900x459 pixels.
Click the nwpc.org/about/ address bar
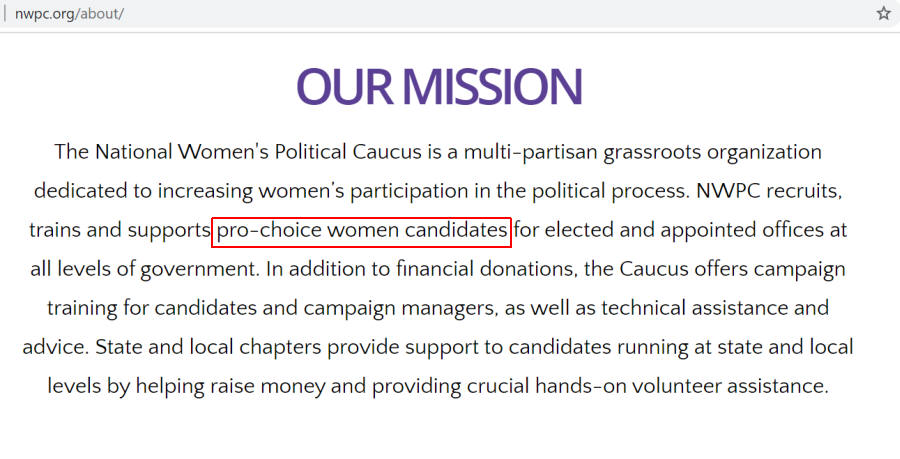[x=436, y=13]
